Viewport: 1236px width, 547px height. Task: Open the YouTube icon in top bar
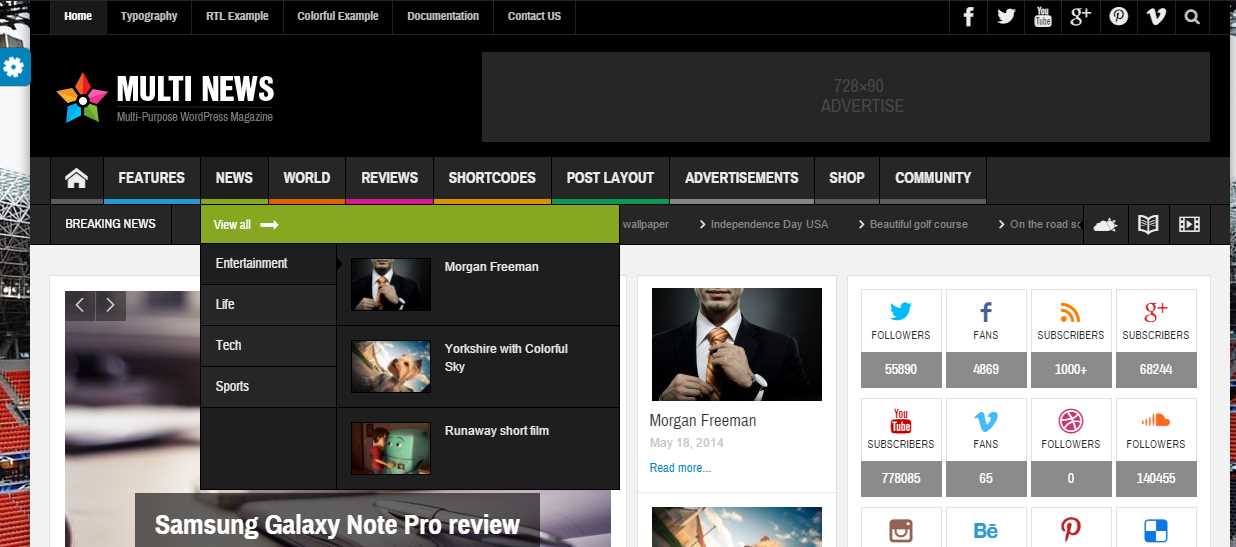(1043, 16)
